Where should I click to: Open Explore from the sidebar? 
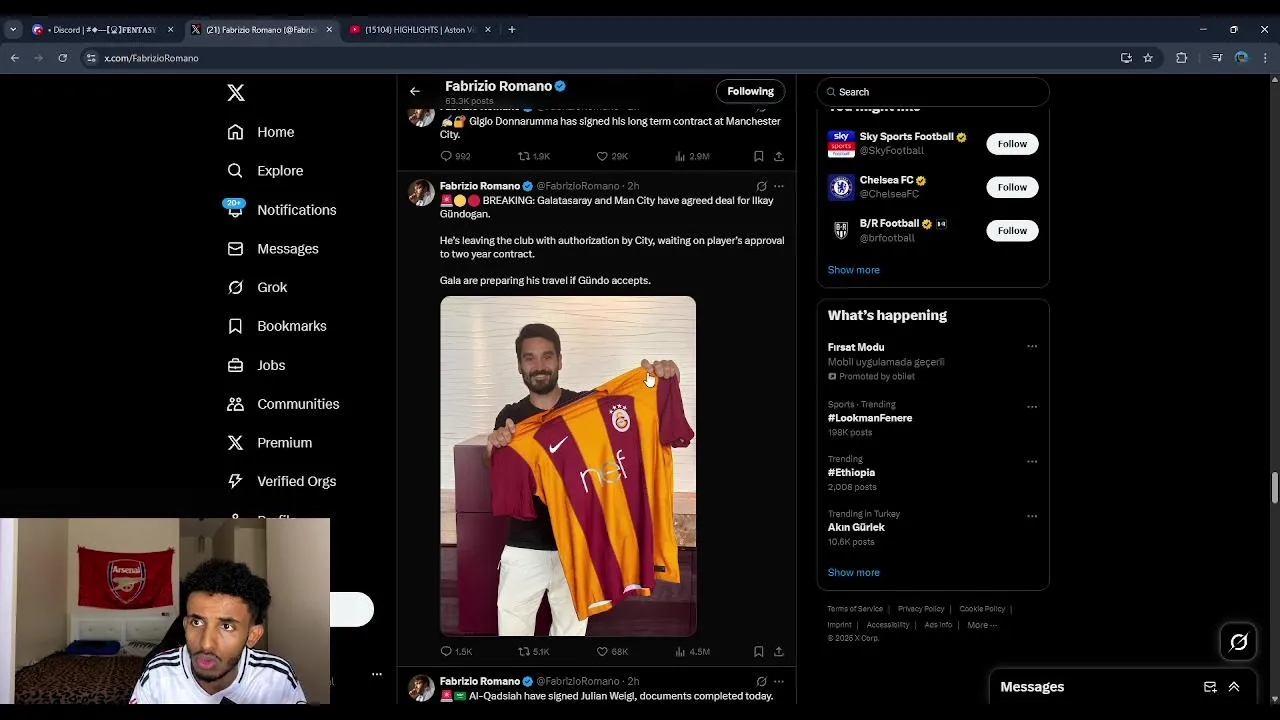pos(265,171)
